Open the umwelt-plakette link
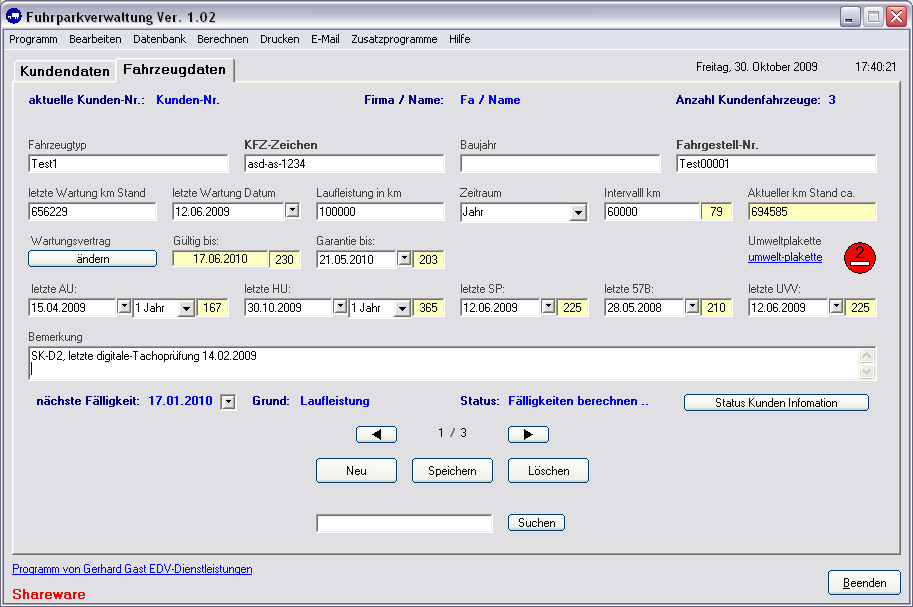Screen dimensions: 913x607 pos(785,257)
